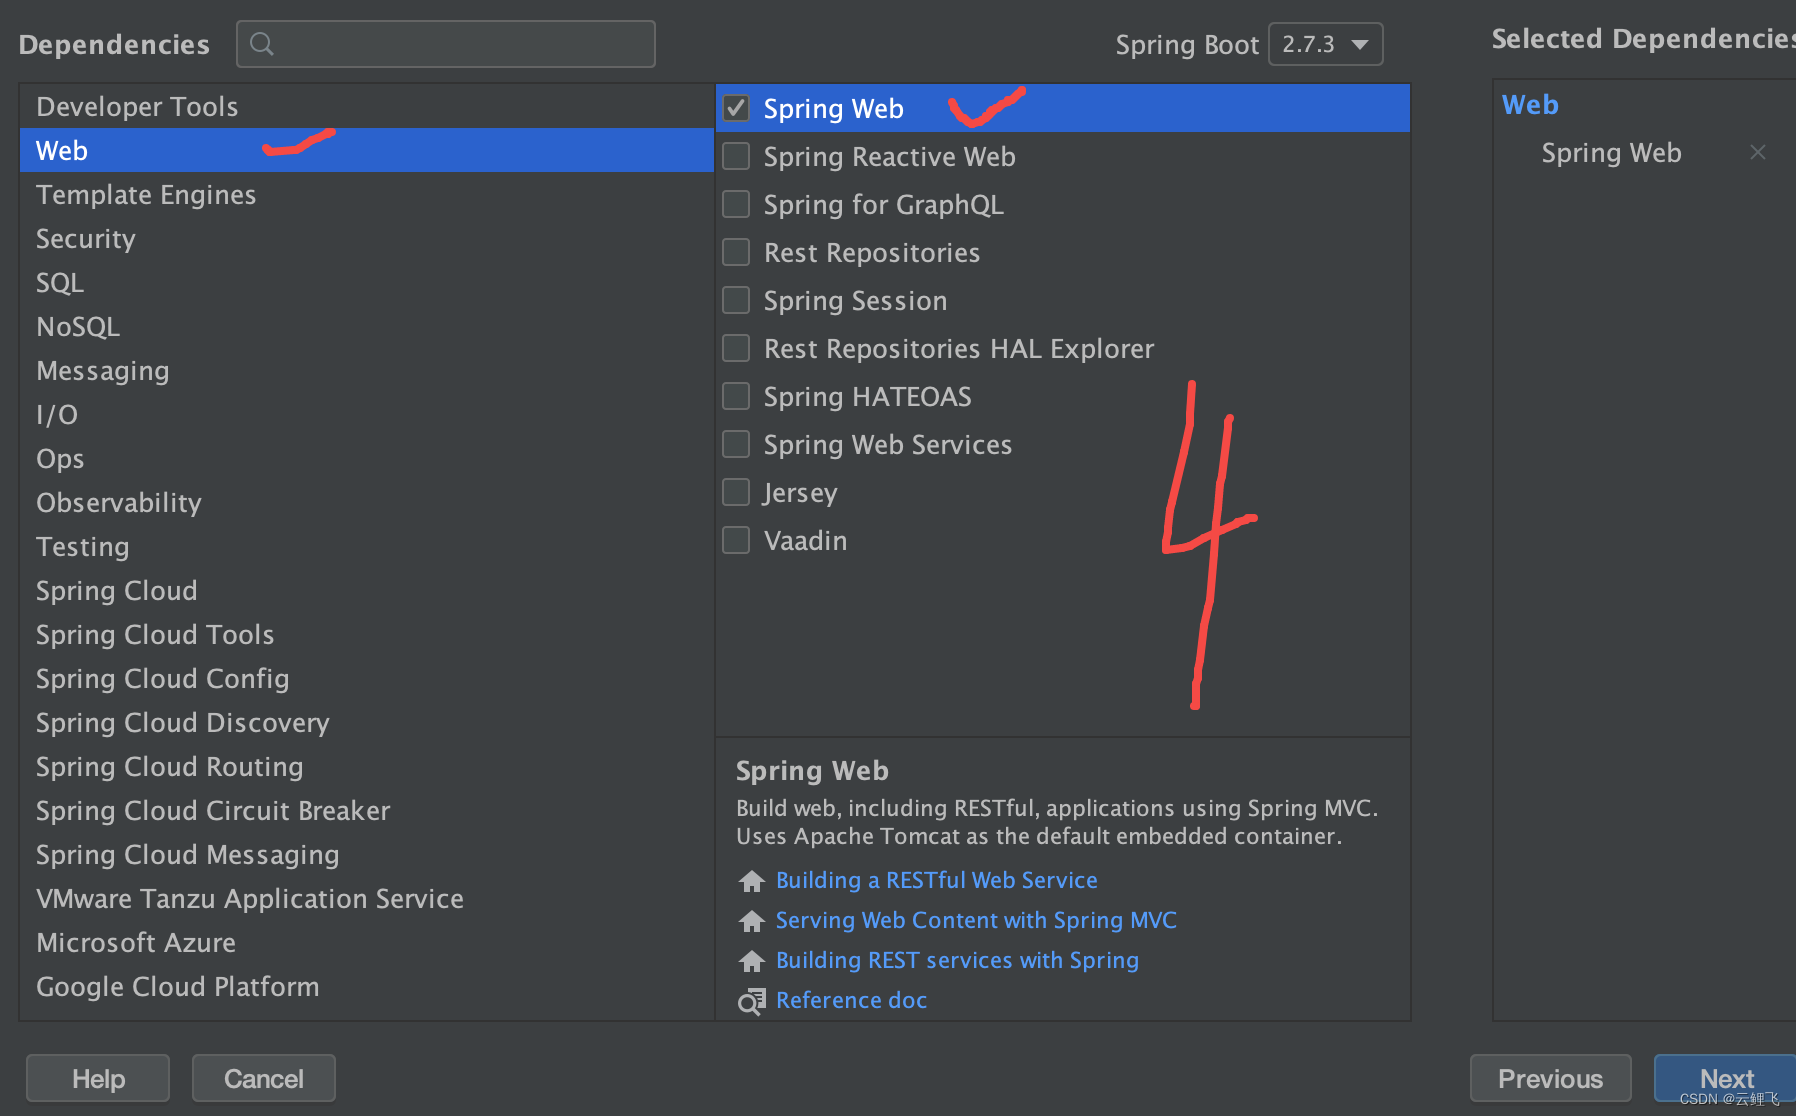Open the Spring Cloud category
This screenshot has height=1116, width=1796.
click(x=366, y=590)
